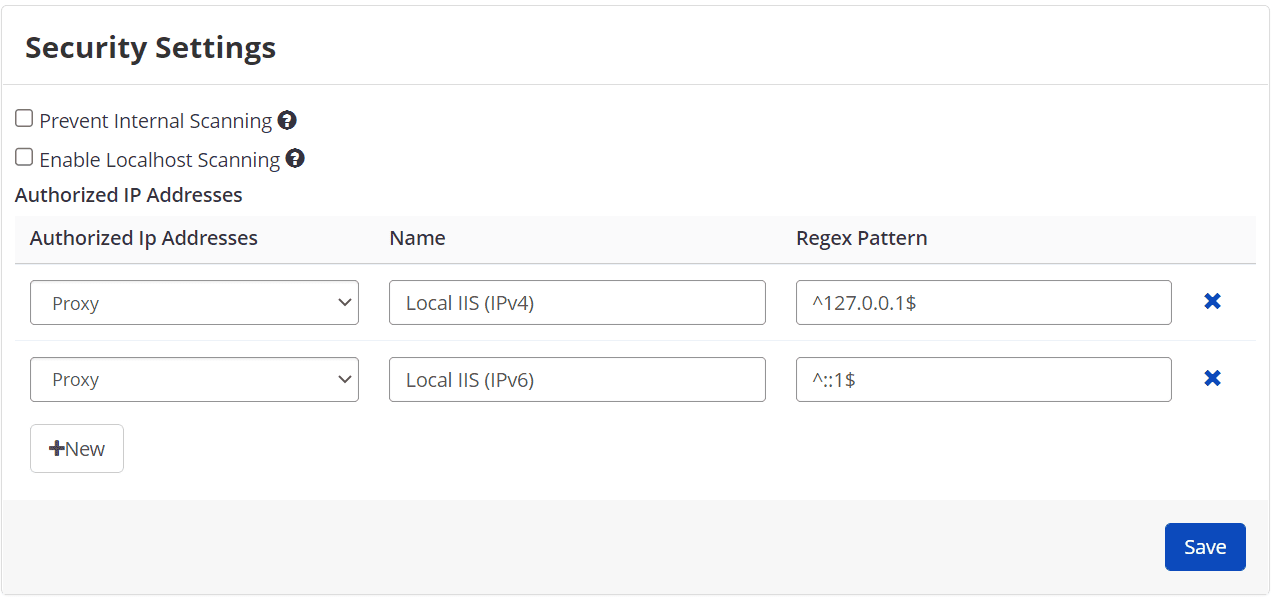1276x600 pixels.
Task: Click the help icon beside Prevent Internal Scanning
Action: point(287,119)
